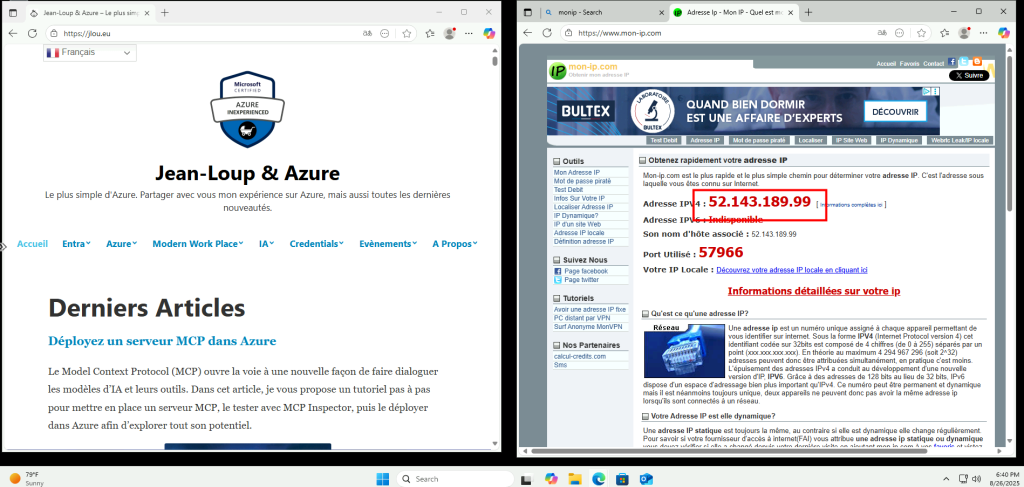Open article Déployez un serveur MCP dans Azure

click(x=162, y=341)
